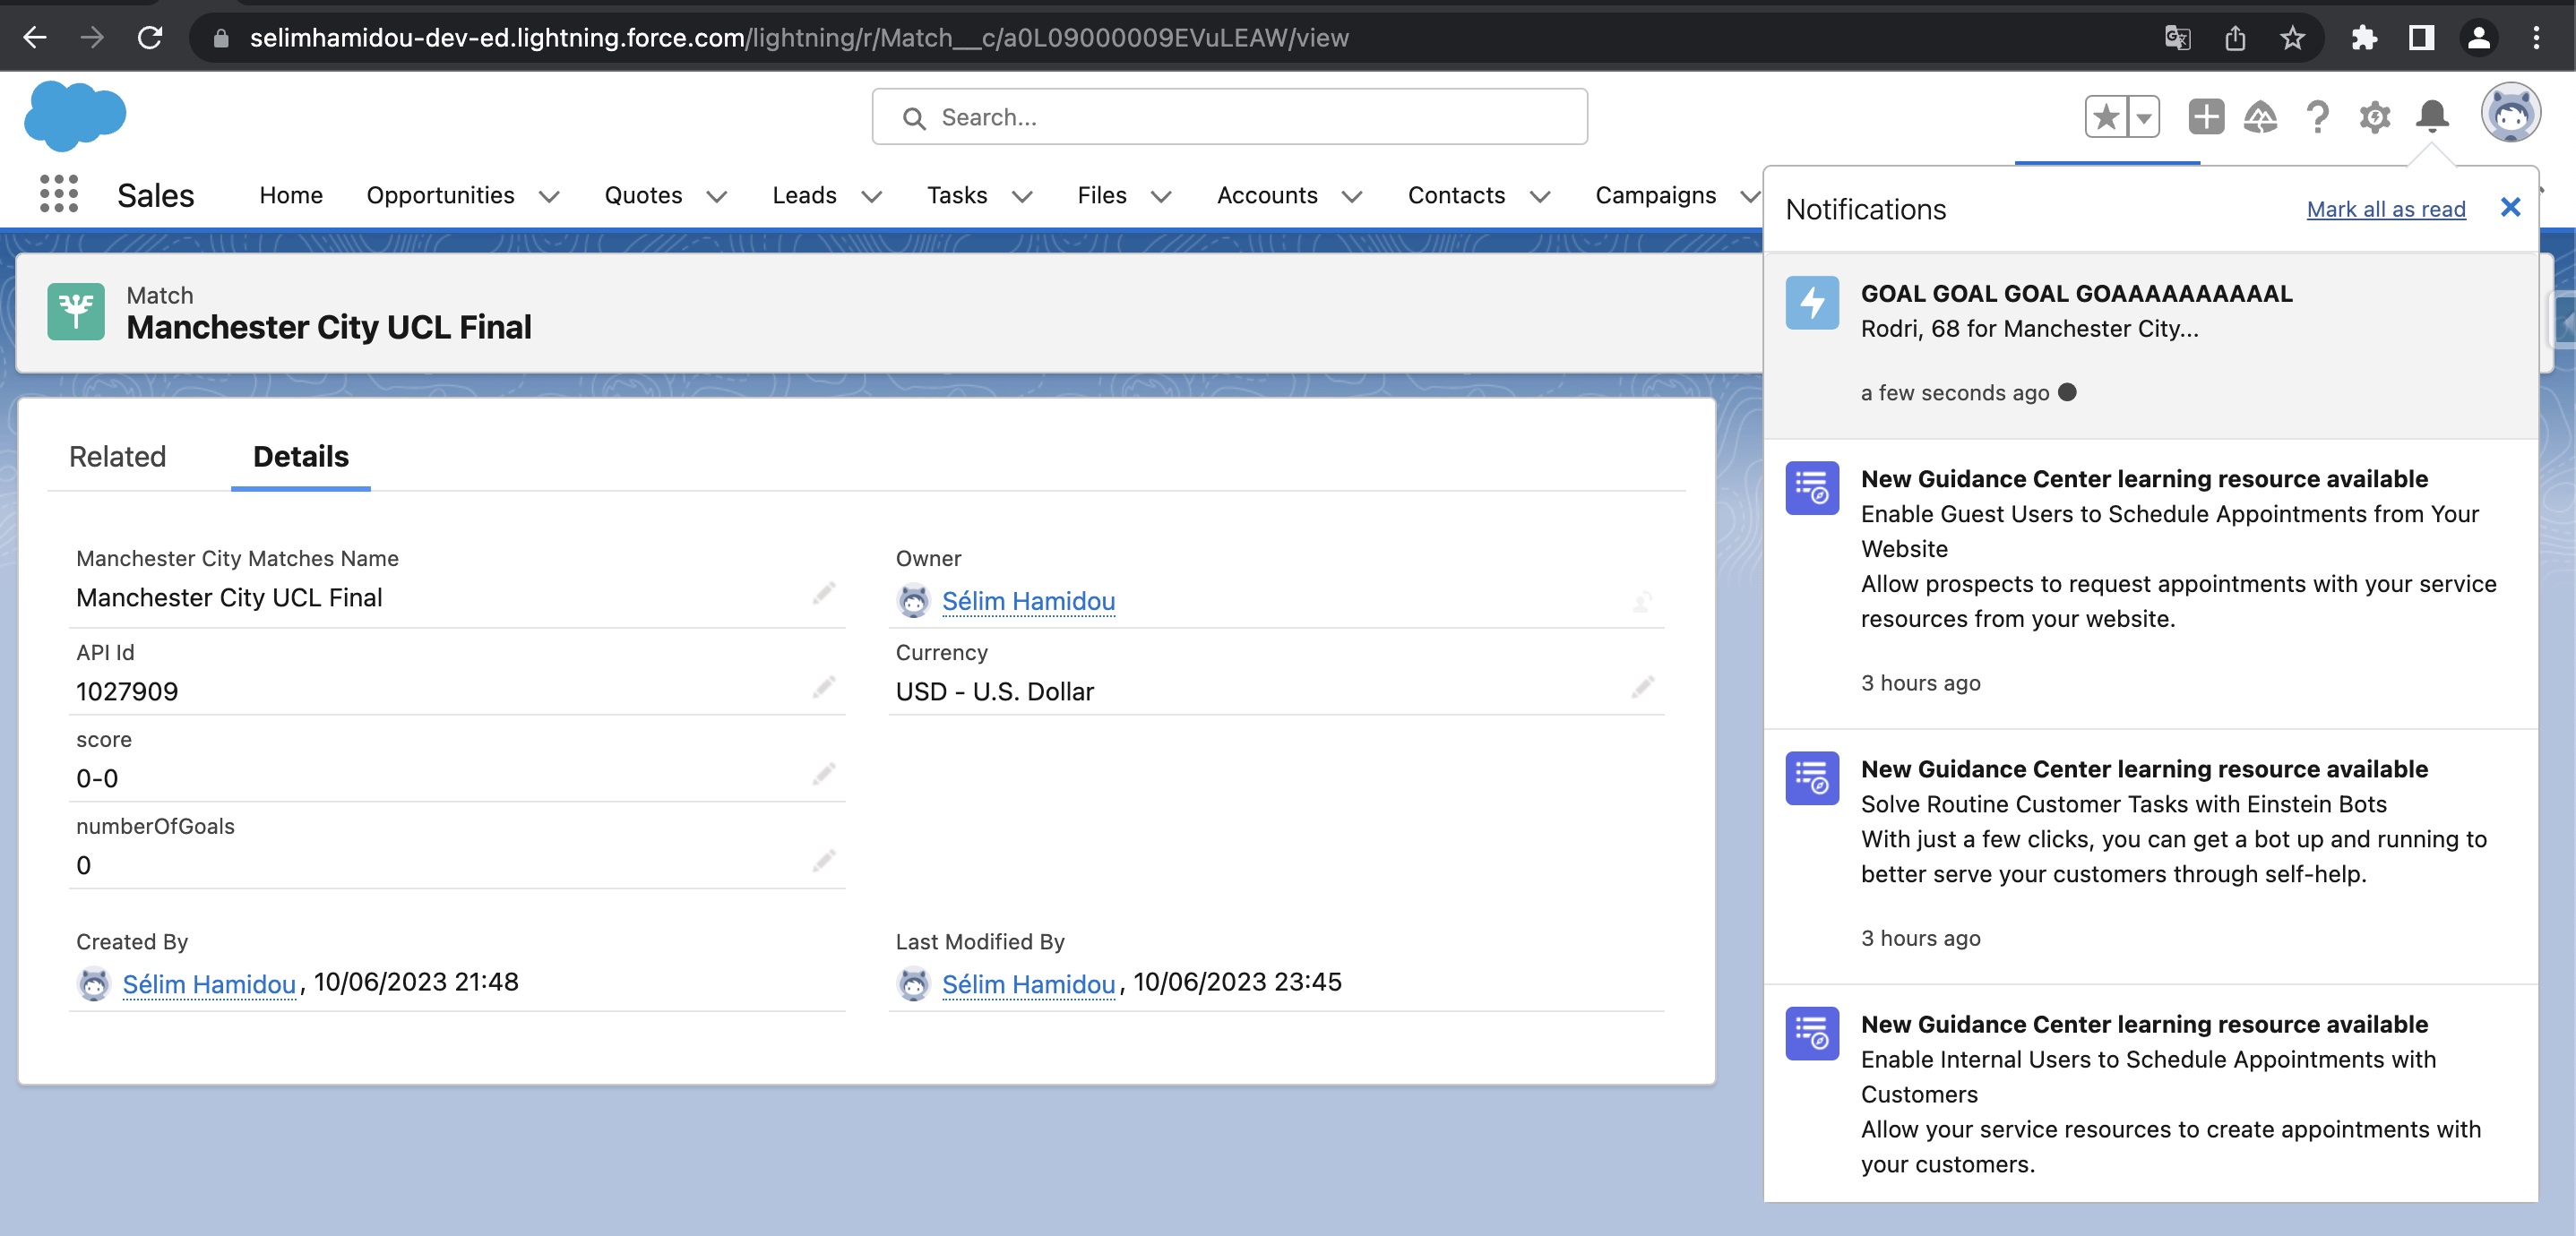Click the browser forward arrow
This screenshot has height=1236, width=2576.
point(92,38)
